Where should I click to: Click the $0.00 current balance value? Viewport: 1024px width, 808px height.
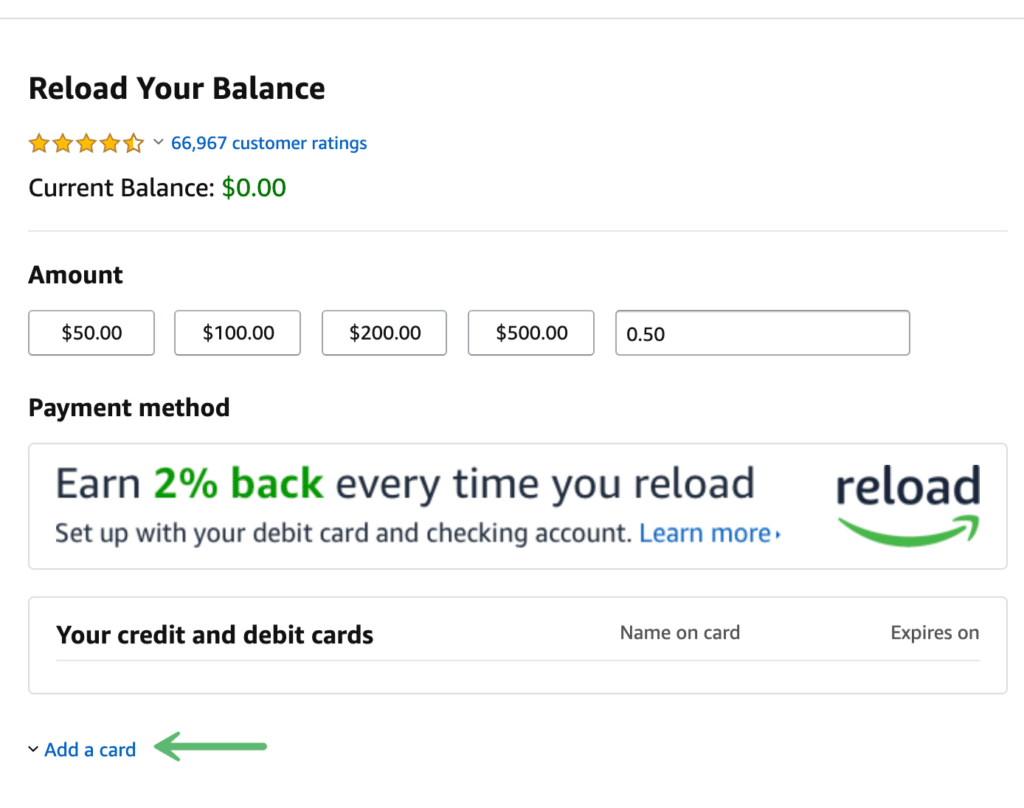pos(254,187)
